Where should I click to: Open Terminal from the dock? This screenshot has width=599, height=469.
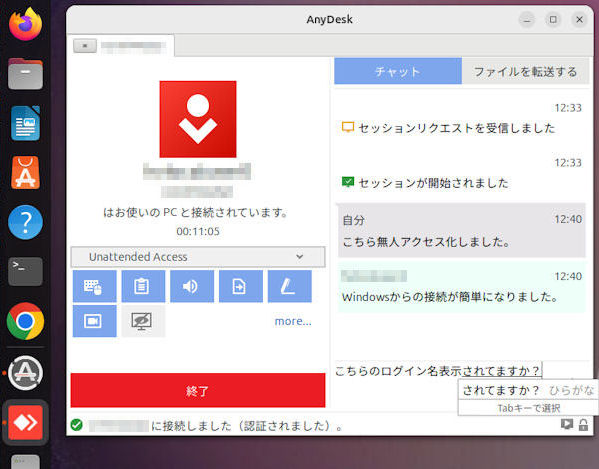click(25, 272)
